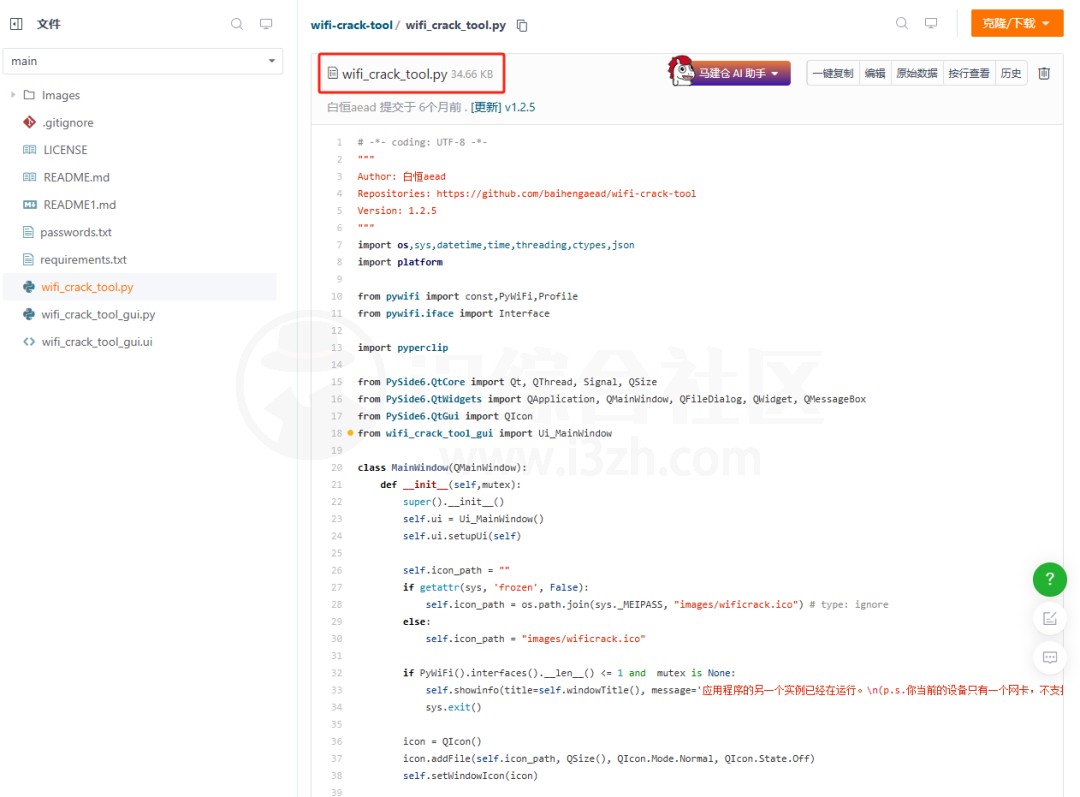Click the header search icon
Viewport: 1080px width, 797px height.
click(902, 23)
